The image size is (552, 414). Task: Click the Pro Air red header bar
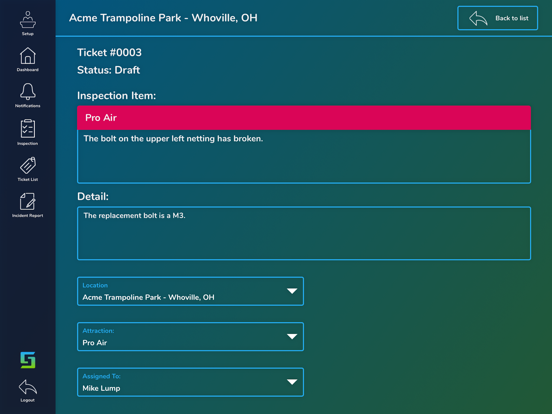click(304, 118)
